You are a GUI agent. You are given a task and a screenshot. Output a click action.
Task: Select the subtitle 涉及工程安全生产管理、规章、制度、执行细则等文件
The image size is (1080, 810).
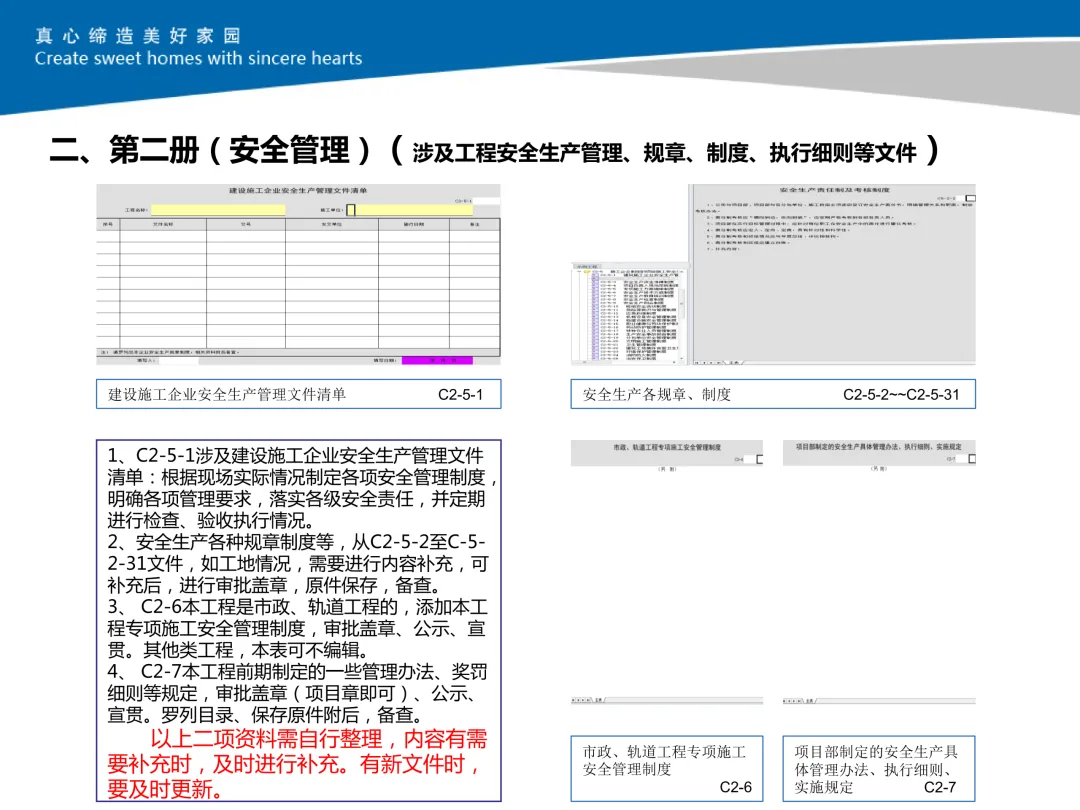[664, 152]
